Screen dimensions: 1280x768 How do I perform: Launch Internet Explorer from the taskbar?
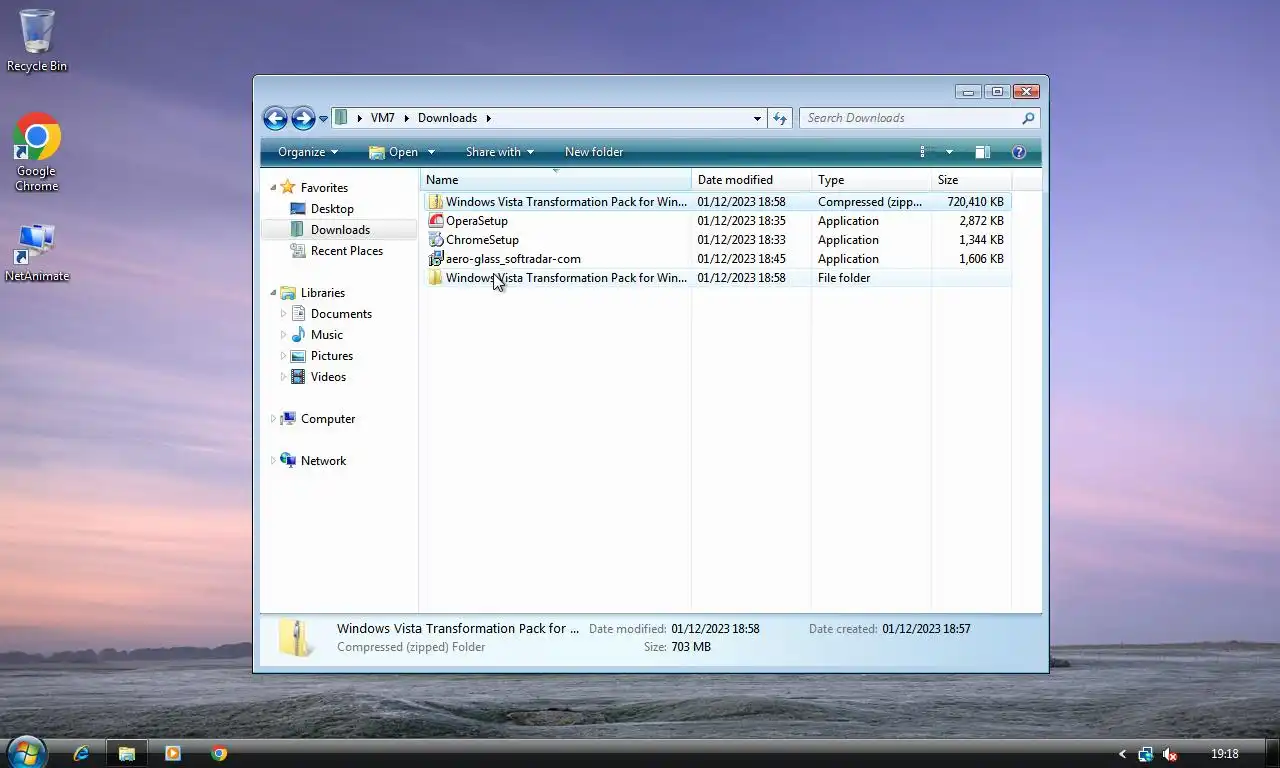click(81, 753)
